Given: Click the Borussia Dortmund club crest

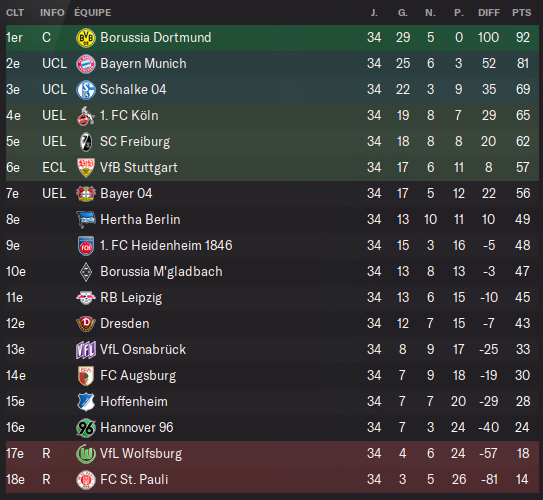Looking at the screenshot, I should coord(86,38).
